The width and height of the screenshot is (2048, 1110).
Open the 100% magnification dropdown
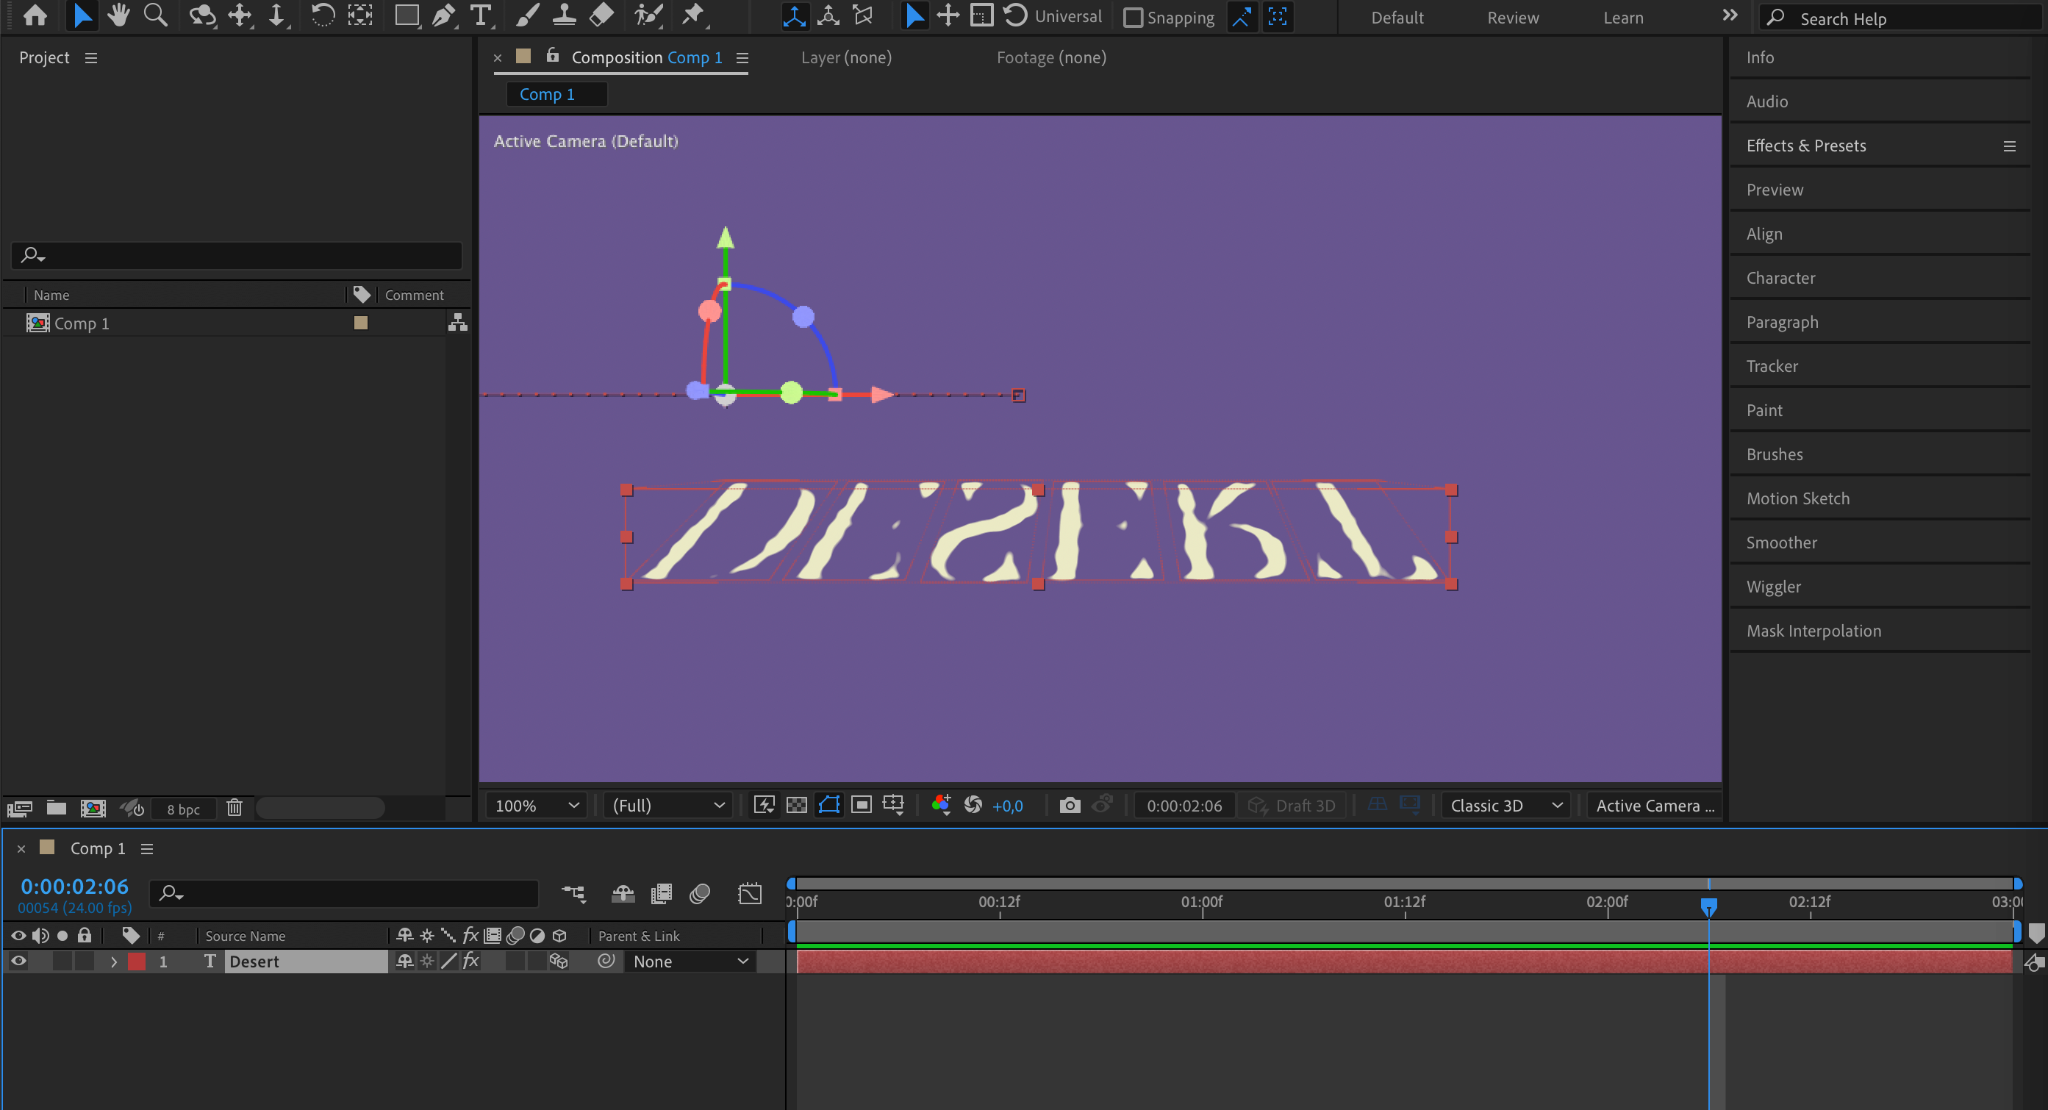[x=536, y=805]
